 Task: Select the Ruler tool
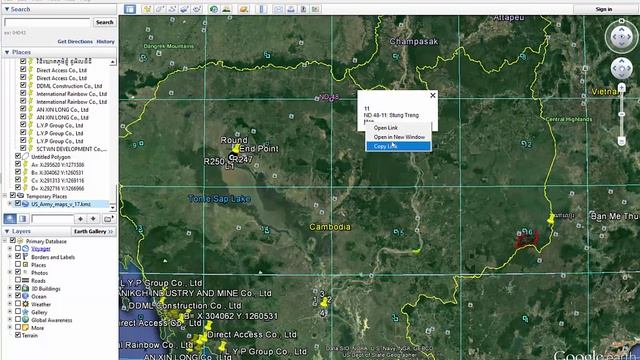click(262, 9)
